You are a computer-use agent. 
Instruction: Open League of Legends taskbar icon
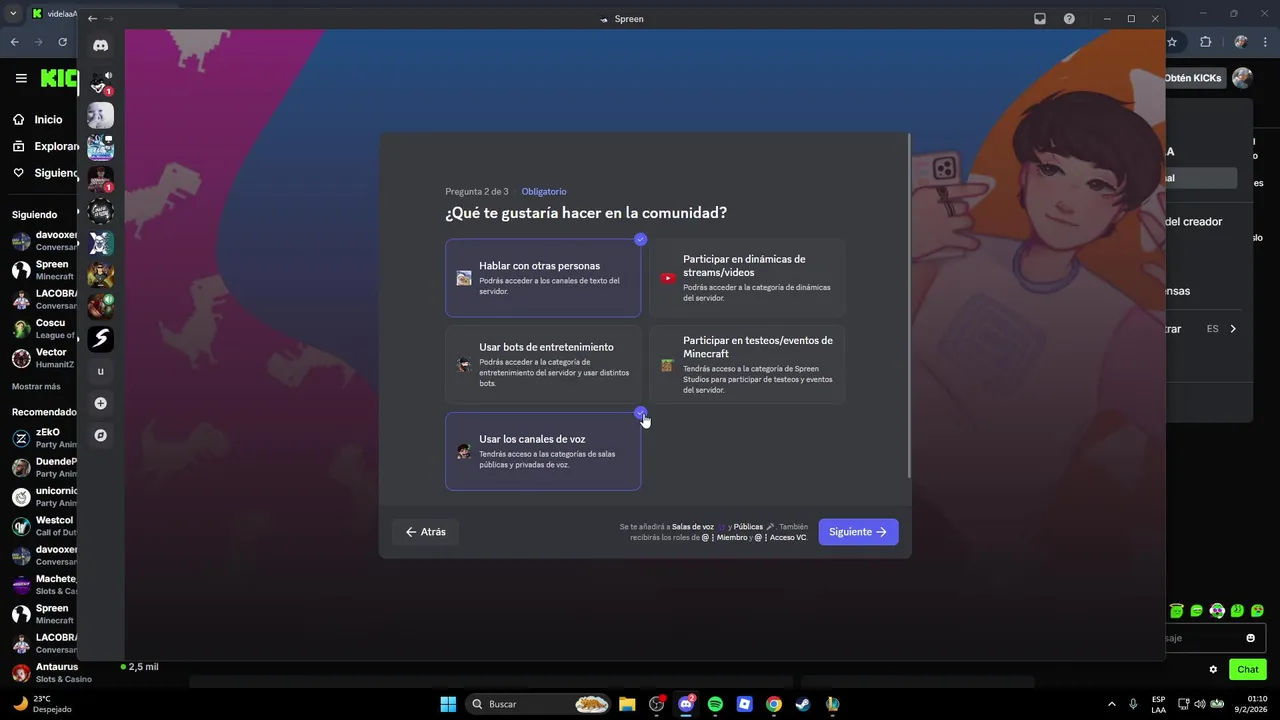[832, 704]
